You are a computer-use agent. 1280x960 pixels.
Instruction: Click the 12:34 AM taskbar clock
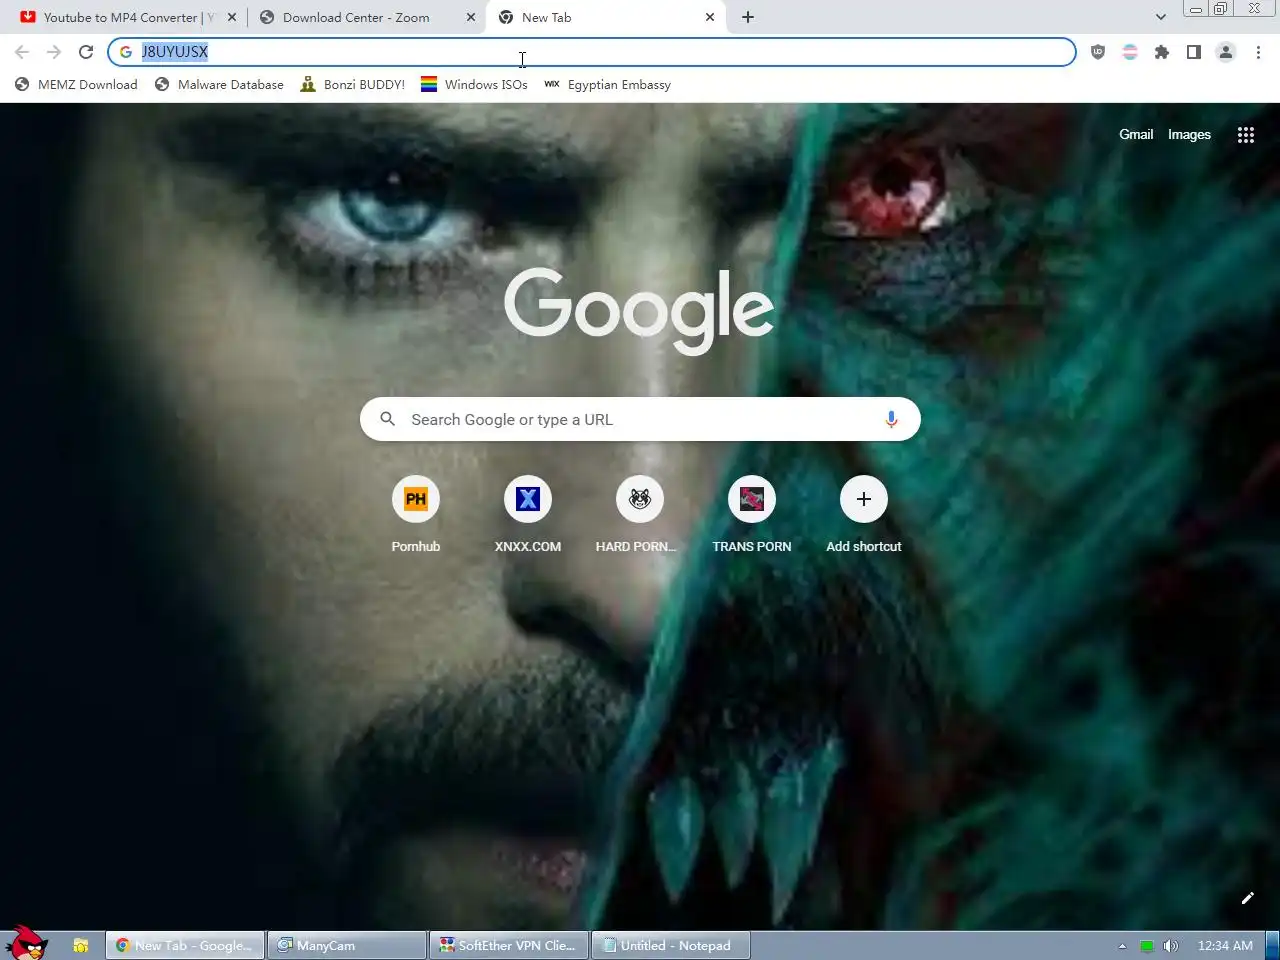click(1225, 945)
